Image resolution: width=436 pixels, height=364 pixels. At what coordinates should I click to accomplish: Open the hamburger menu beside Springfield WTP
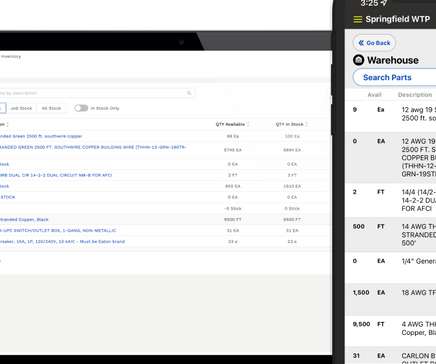tap(358, 20)
